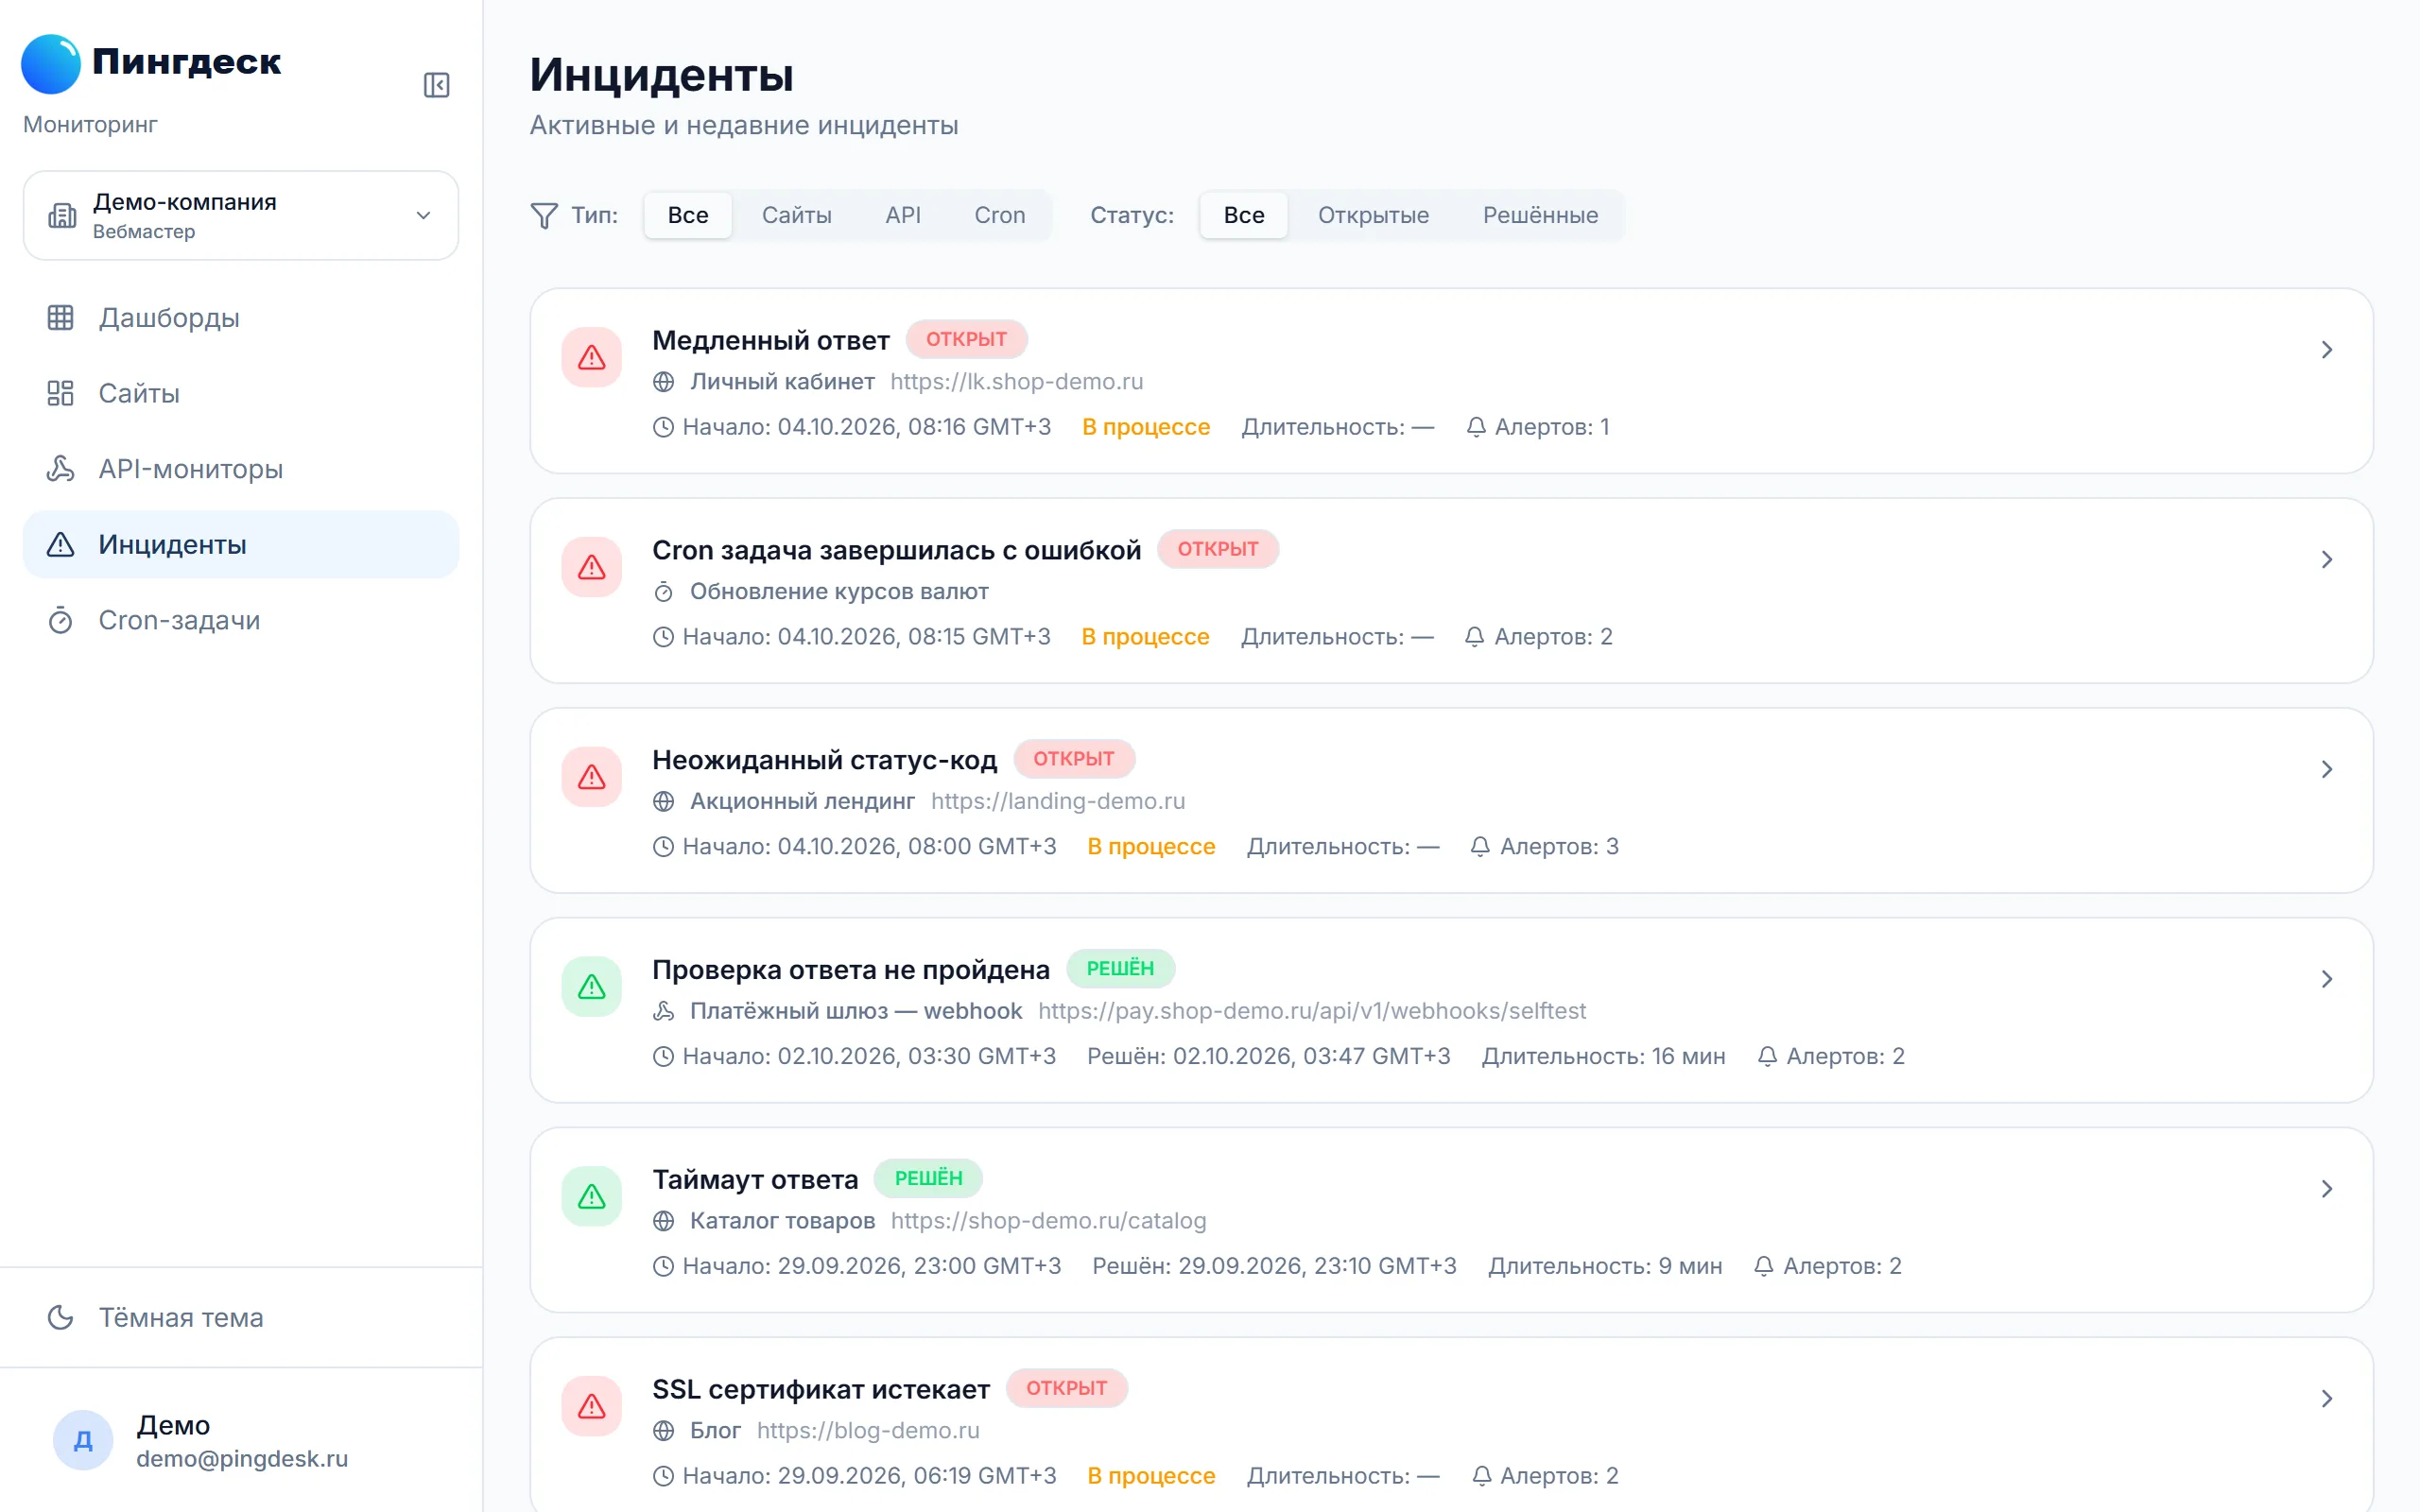Click the webhook icon by Платёжный шлюз
This screenshot has height=1512, width=2420.
(x=664, y=1010)
